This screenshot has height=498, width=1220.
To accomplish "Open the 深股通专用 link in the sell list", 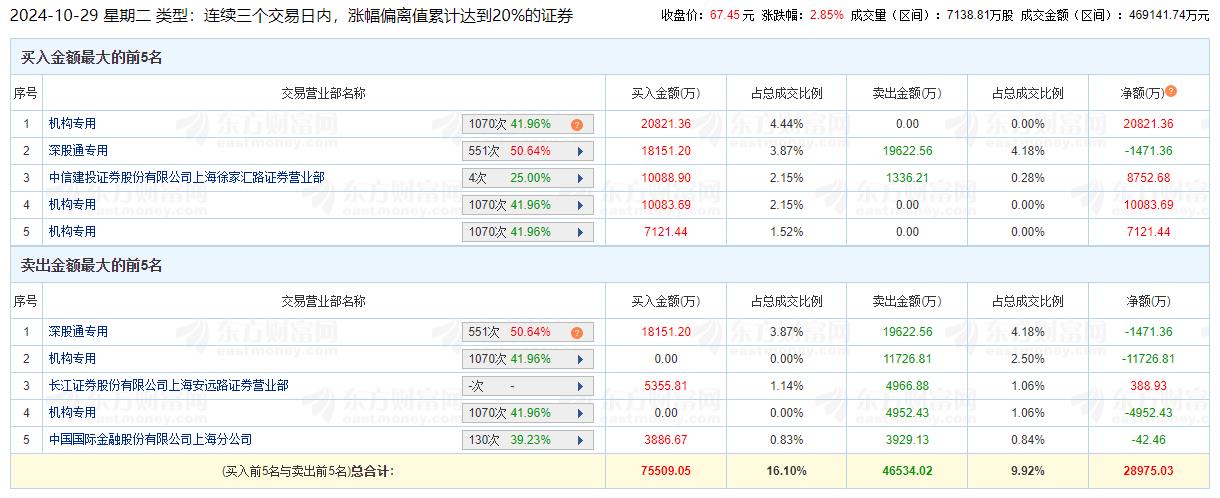I will click(78, 332).
